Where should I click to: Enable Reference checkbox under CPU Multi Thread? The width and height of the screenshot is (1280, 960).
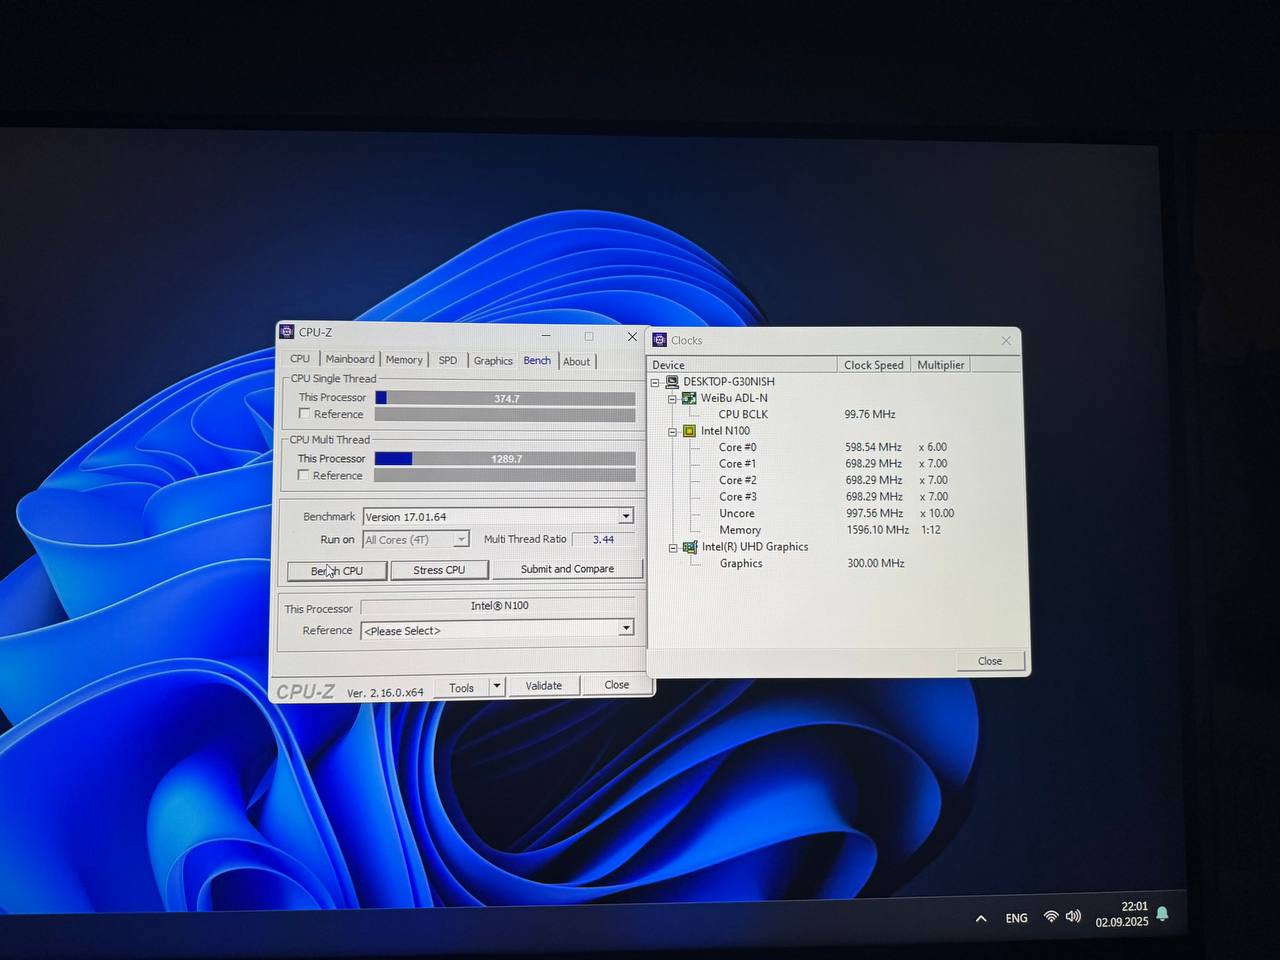pyautogui.click(x=304, y=475)
